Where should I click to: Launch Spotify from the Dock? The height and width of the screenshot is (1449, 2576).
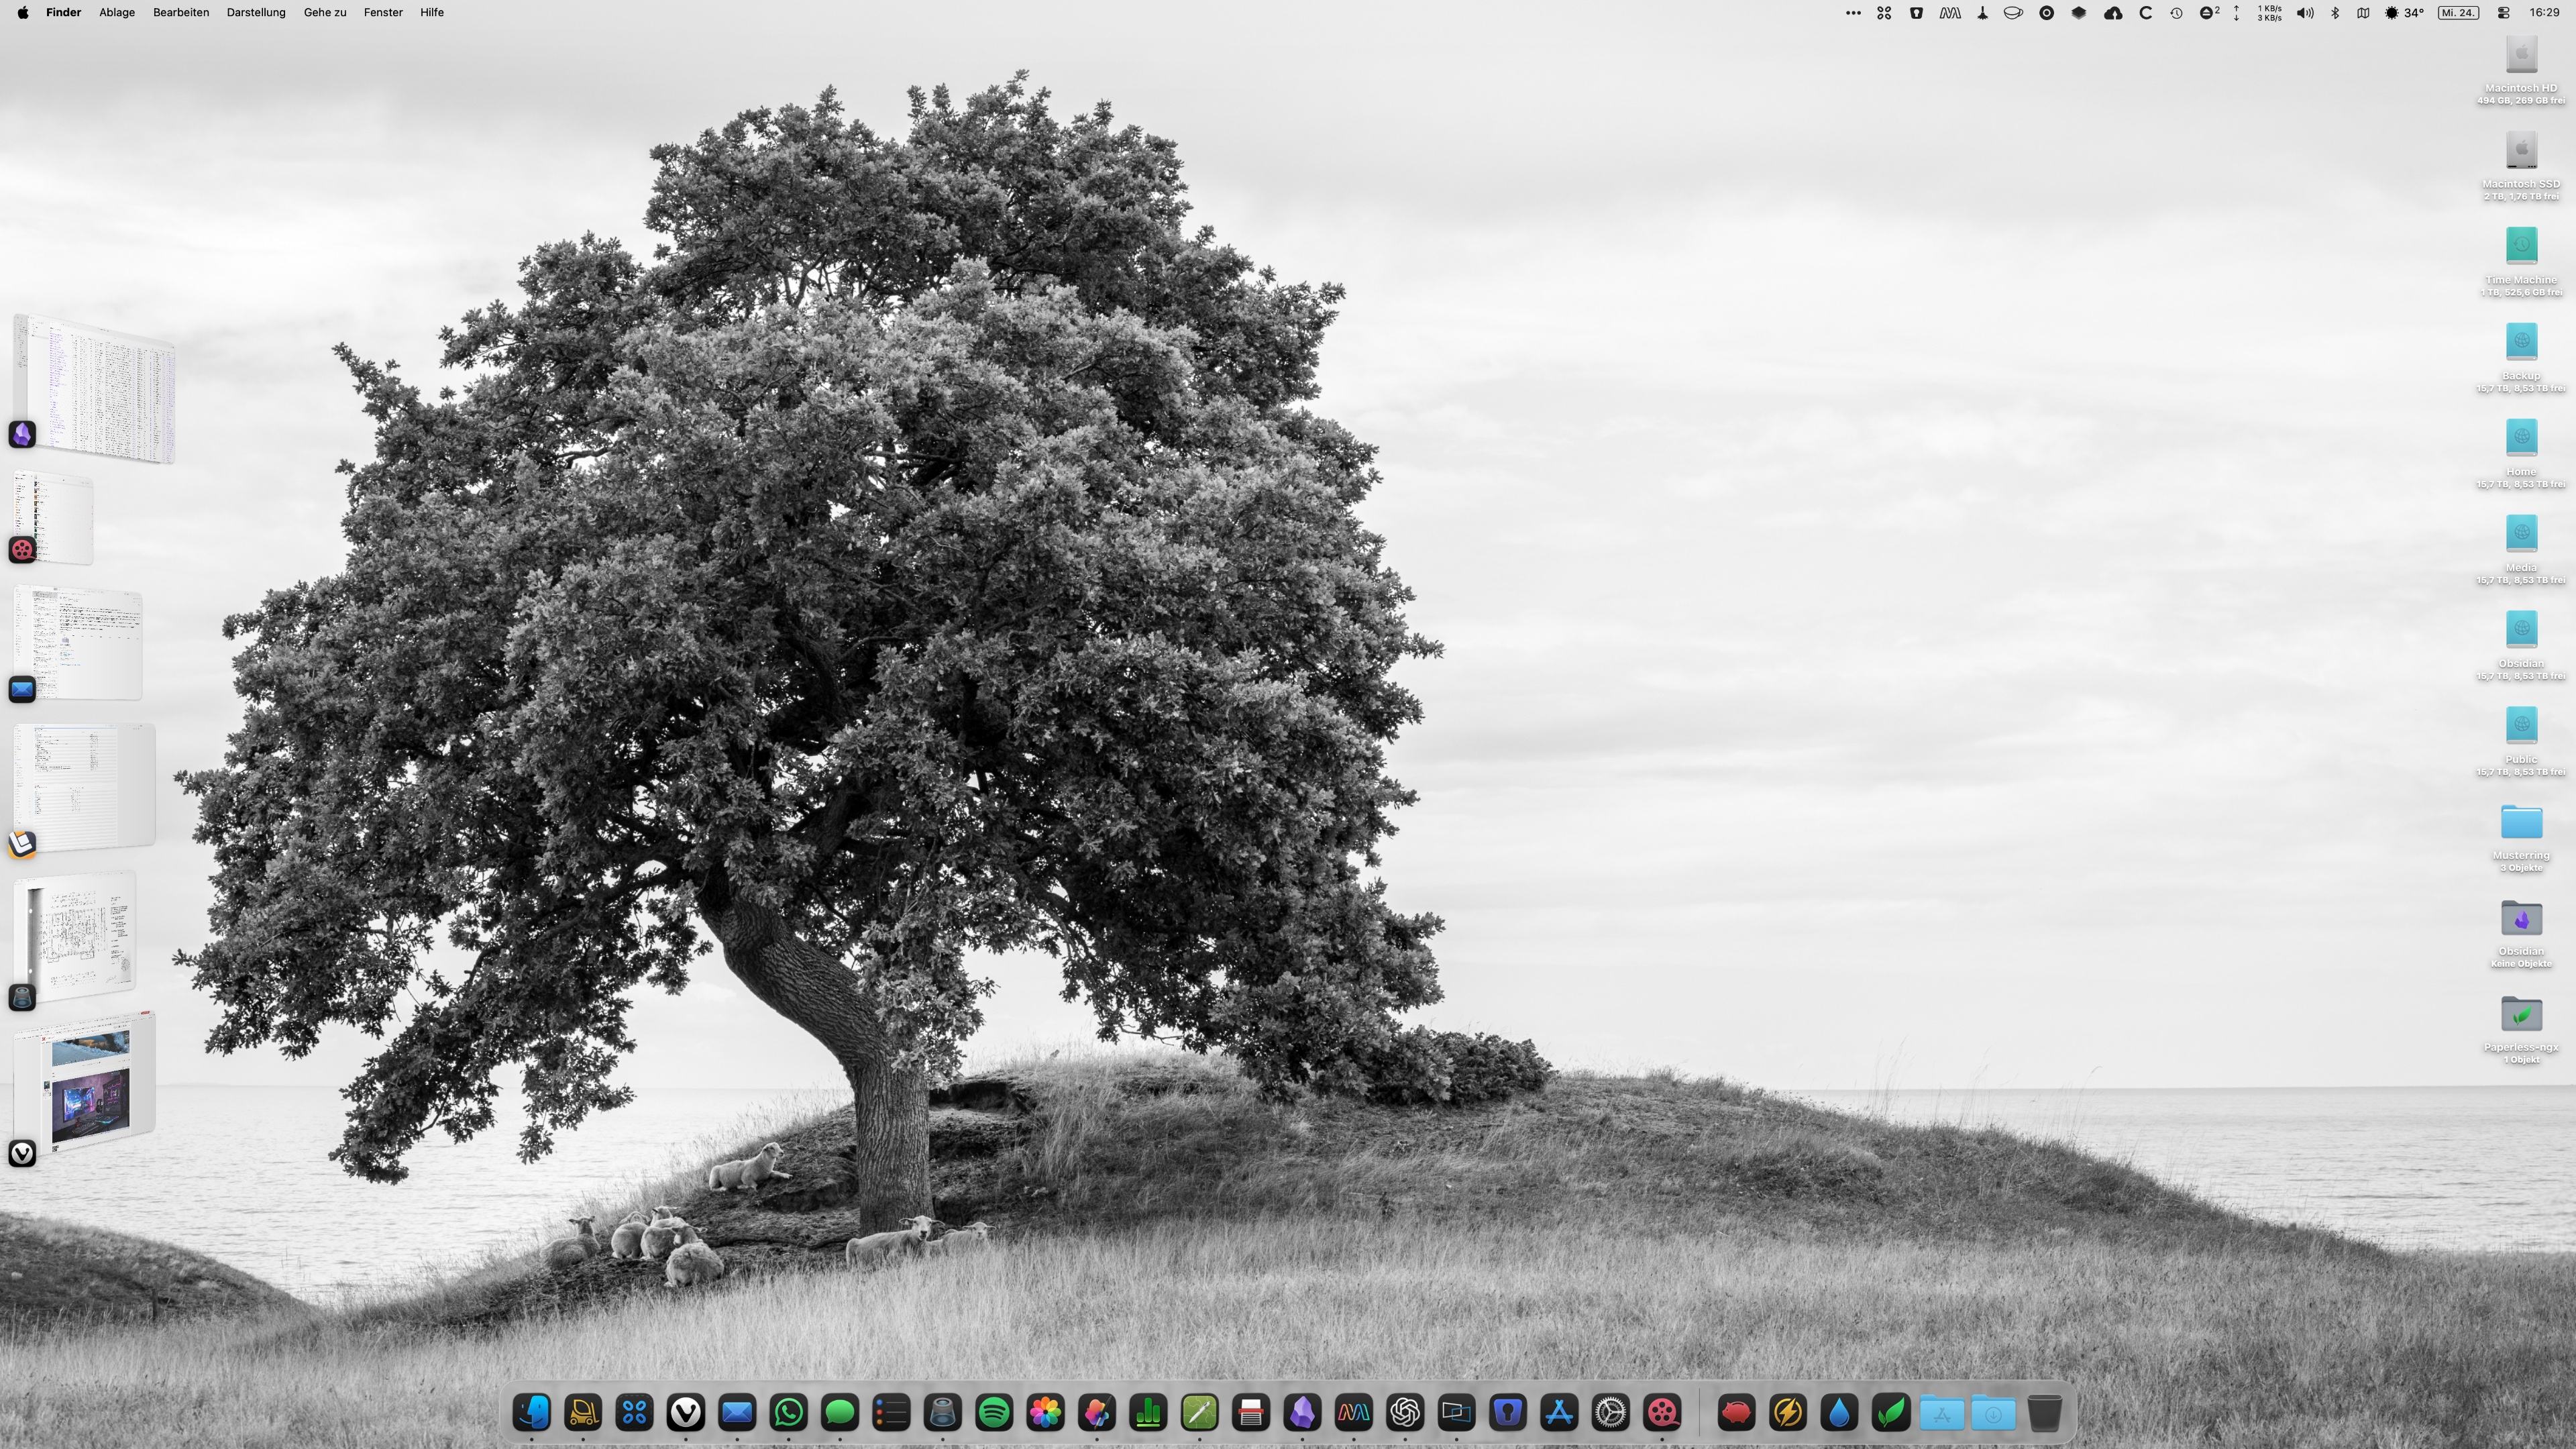(x=994, y=1412)
